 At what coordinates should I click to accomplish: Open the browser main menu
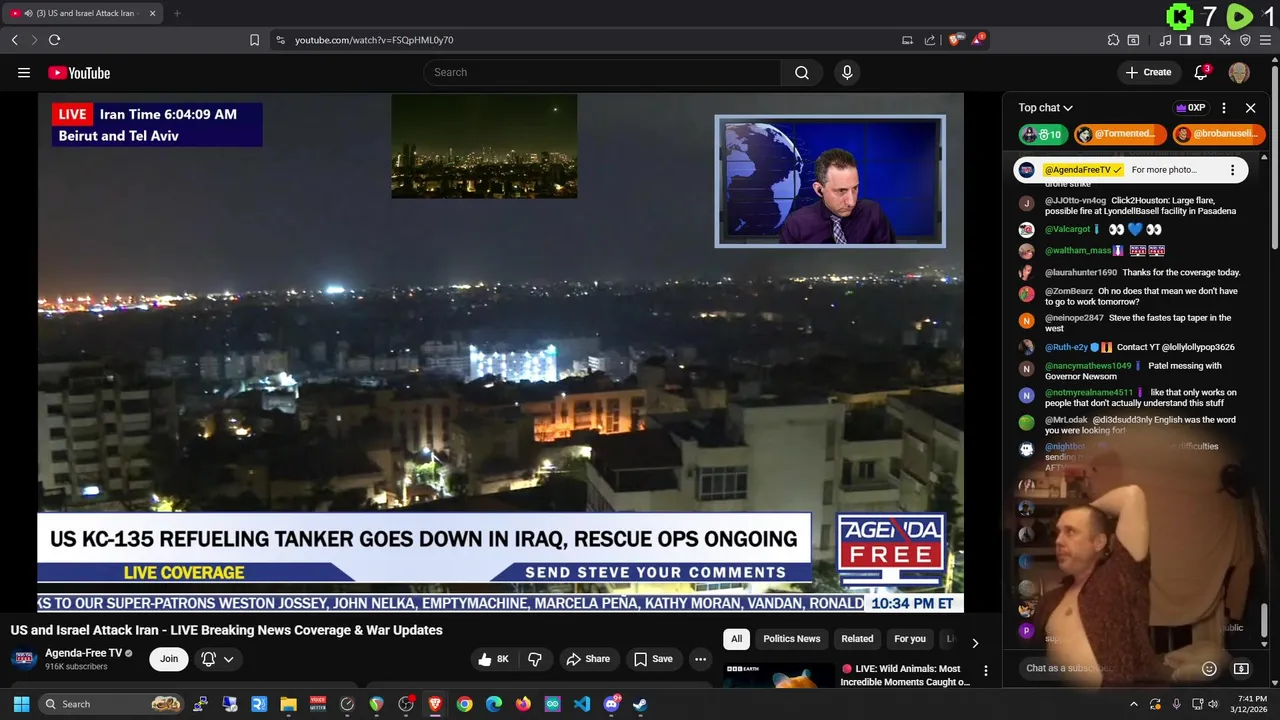1266,40
